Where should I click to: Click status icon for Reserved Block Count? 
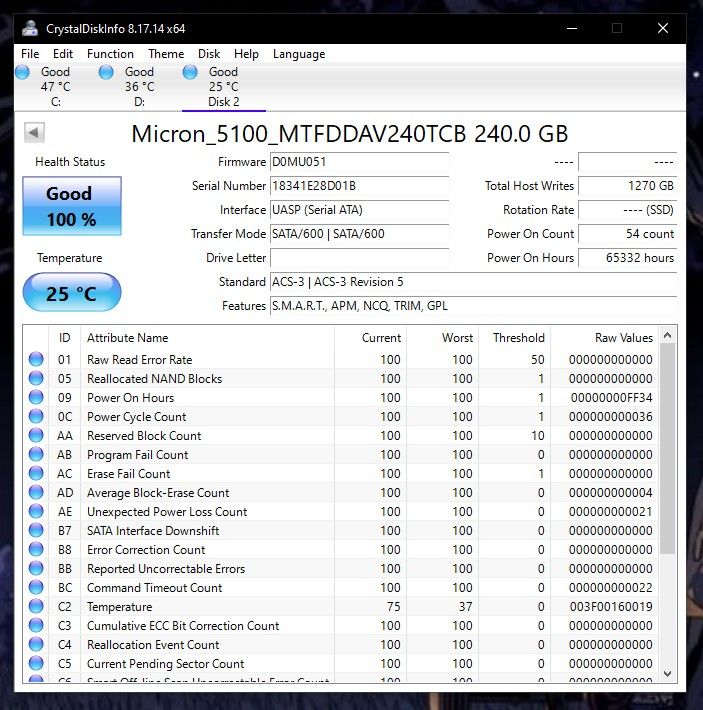coord(36,435)
